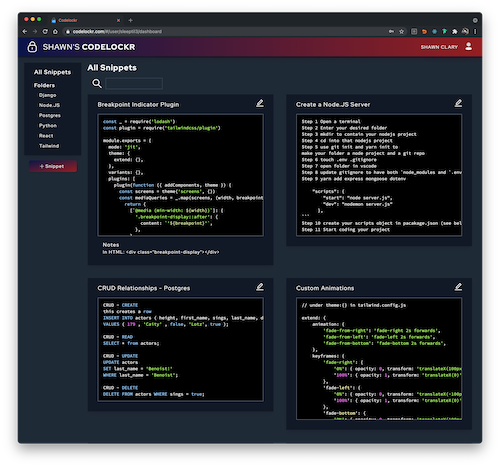The width and height of the screenshot is (500, 467).
Task: Open the Postgres folder
Action: pos(50,115)
